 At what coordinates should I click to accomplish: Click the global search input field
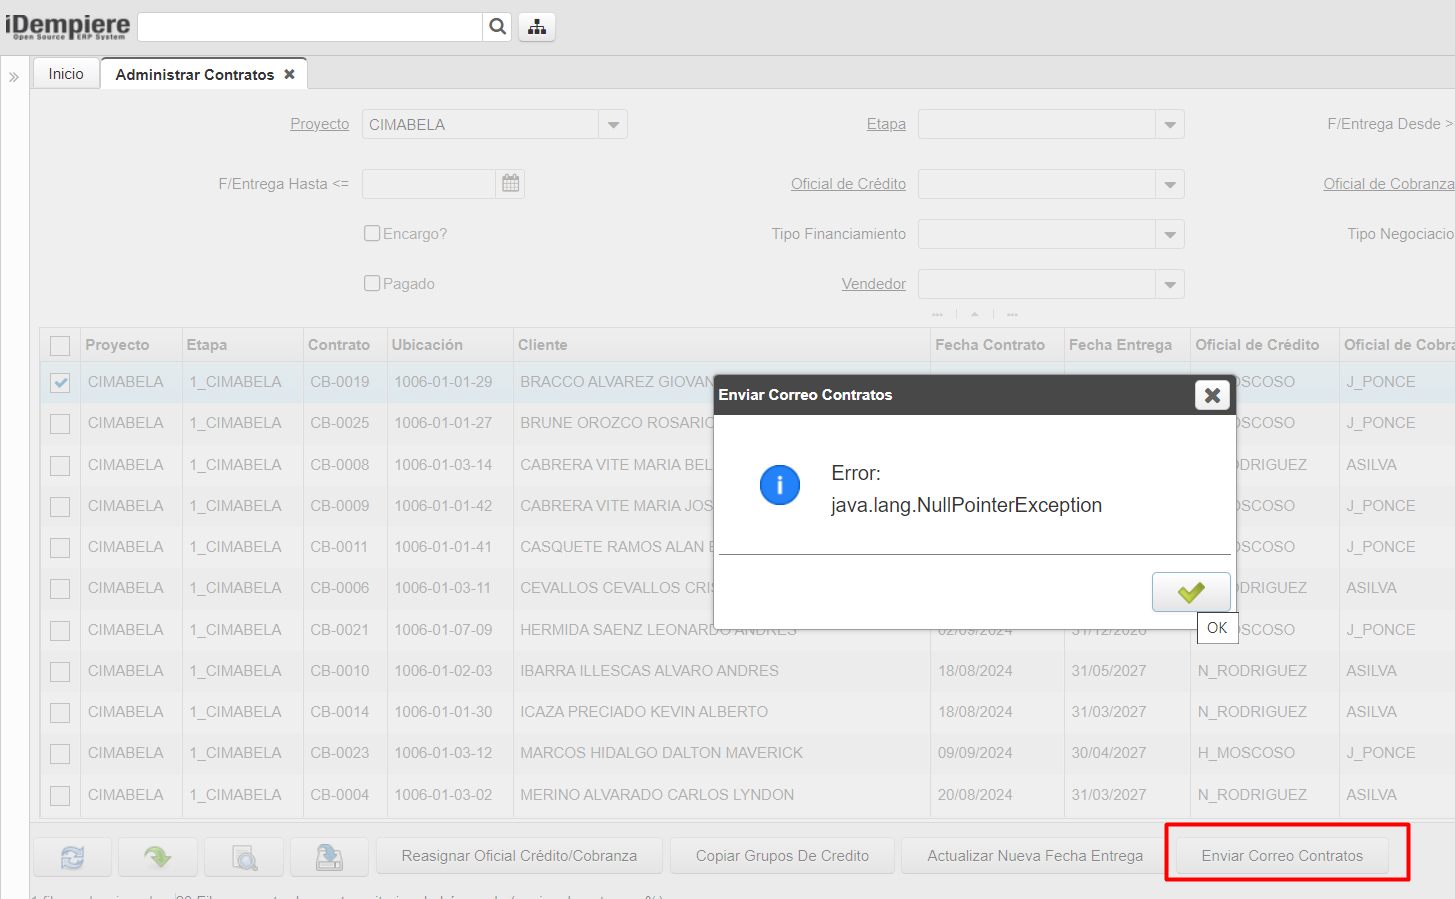tap(310, 27)
